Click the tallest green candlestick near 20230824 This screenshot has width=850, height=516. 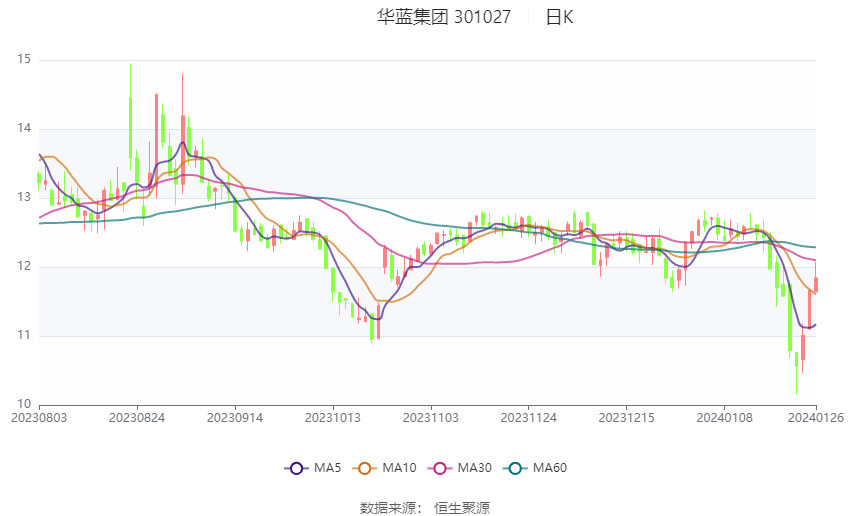pyautogui.click(x=130, y=127)
